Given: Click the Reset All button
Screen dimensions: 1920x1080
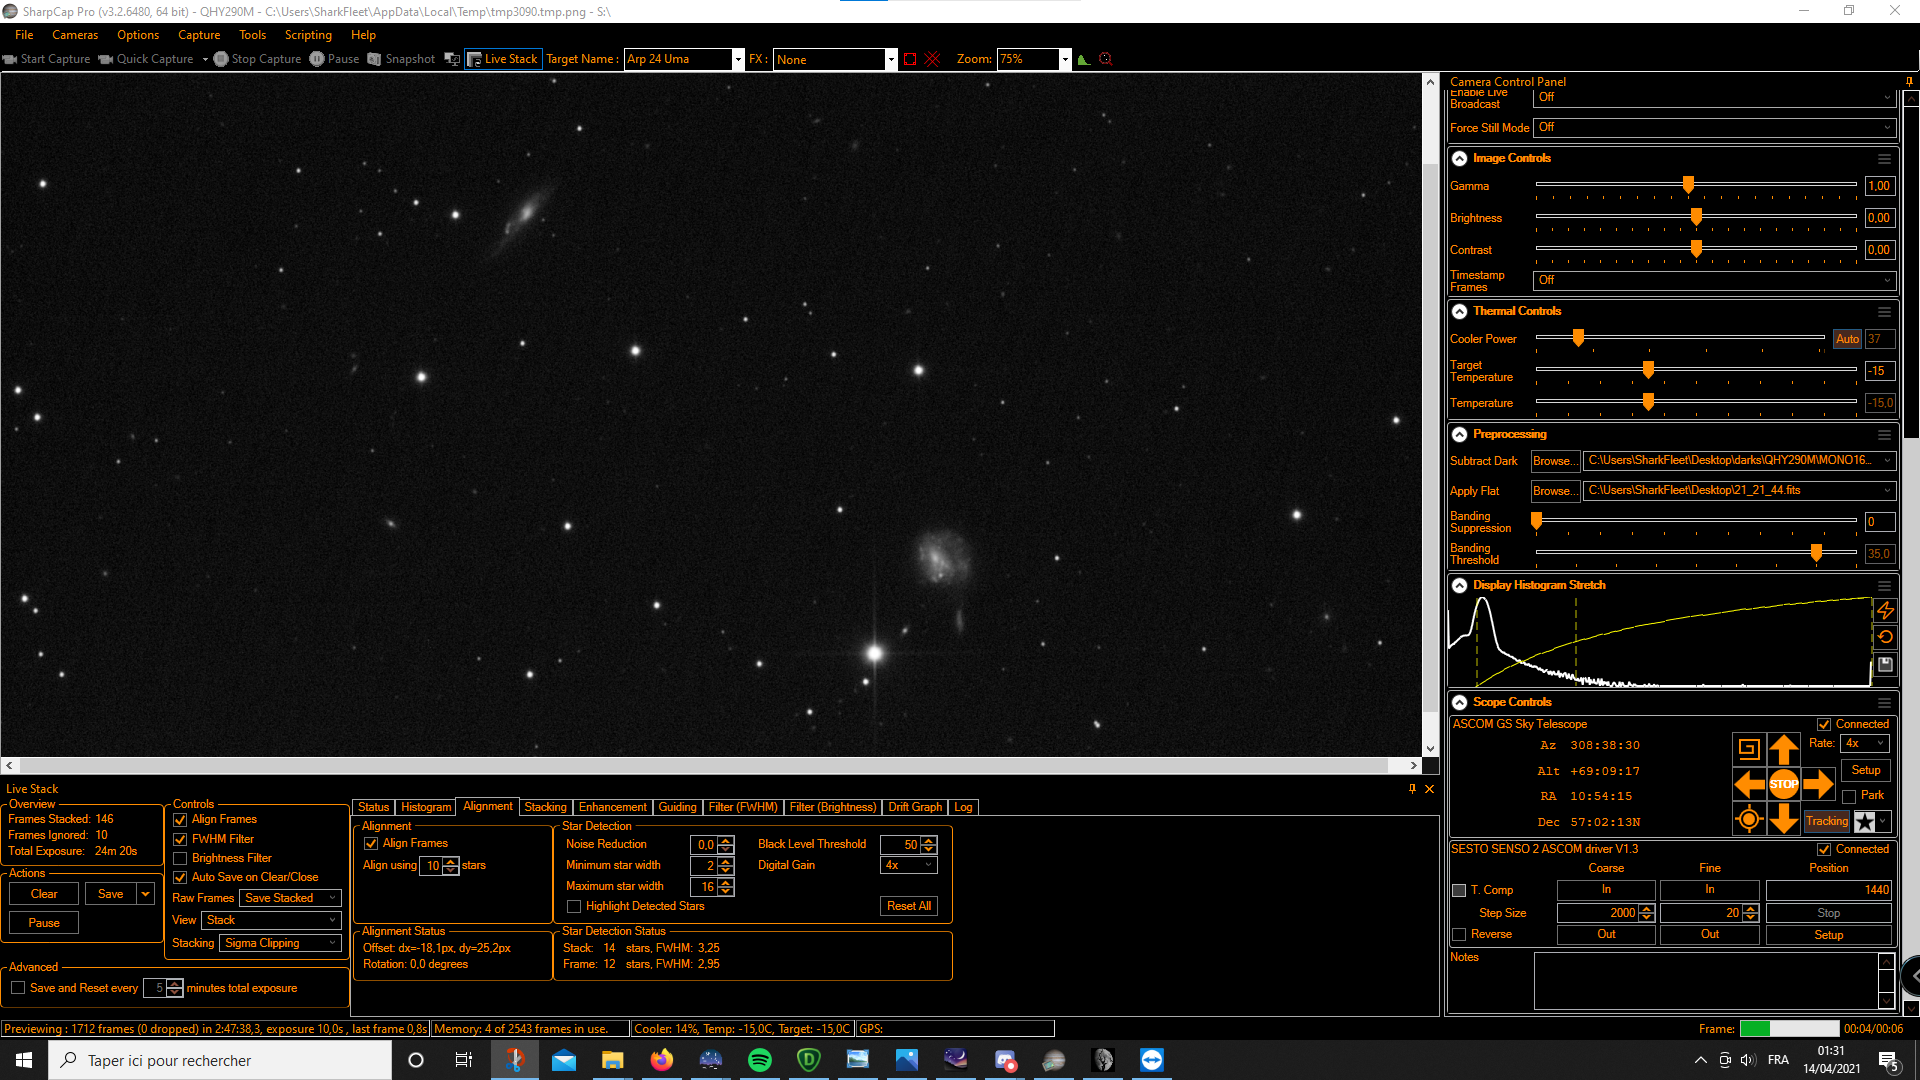Looking at the screenshot, I should [x=908, y=906].
